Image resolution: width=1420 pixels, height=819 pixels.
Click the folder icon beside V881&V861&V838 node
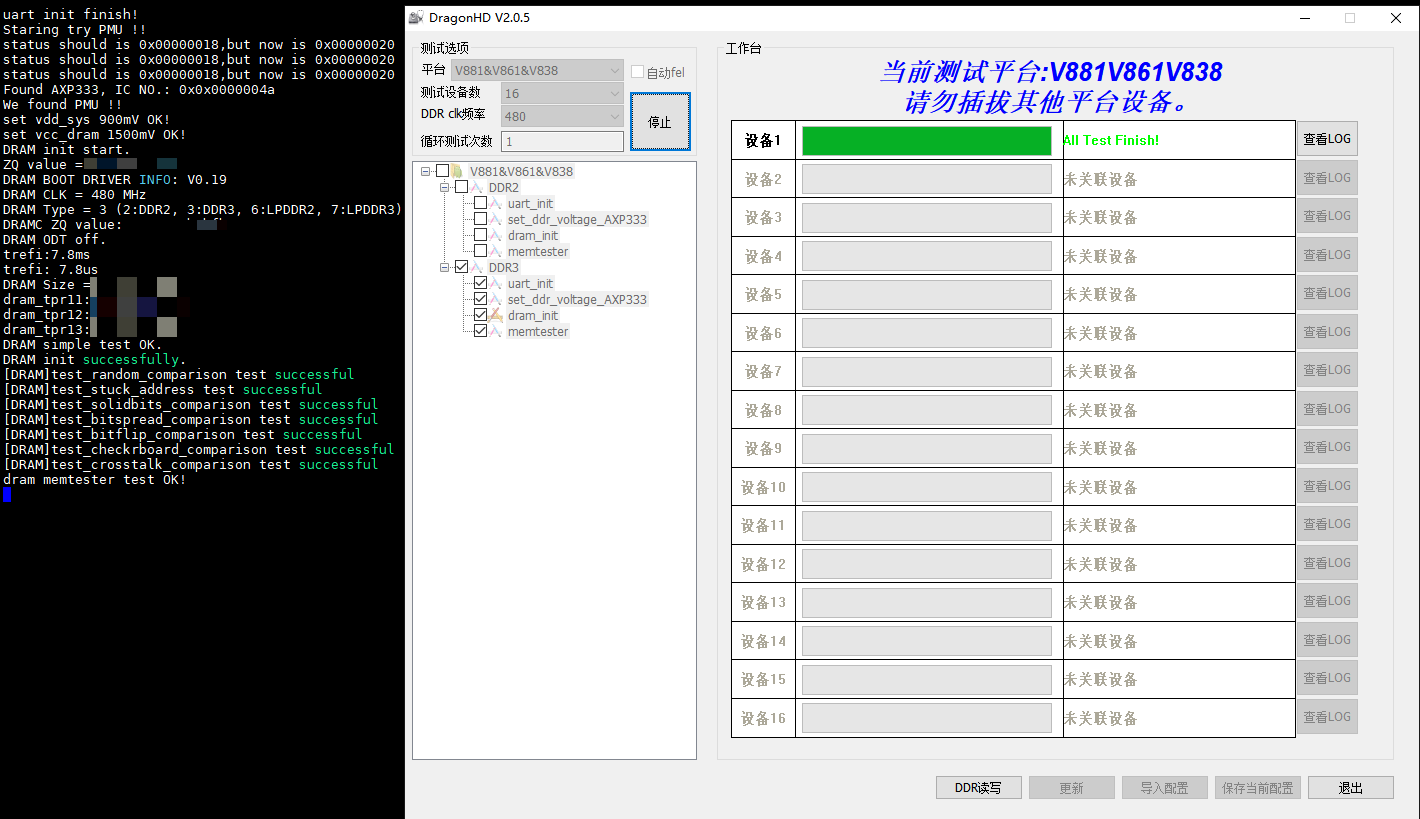click(x=455, y=171)
